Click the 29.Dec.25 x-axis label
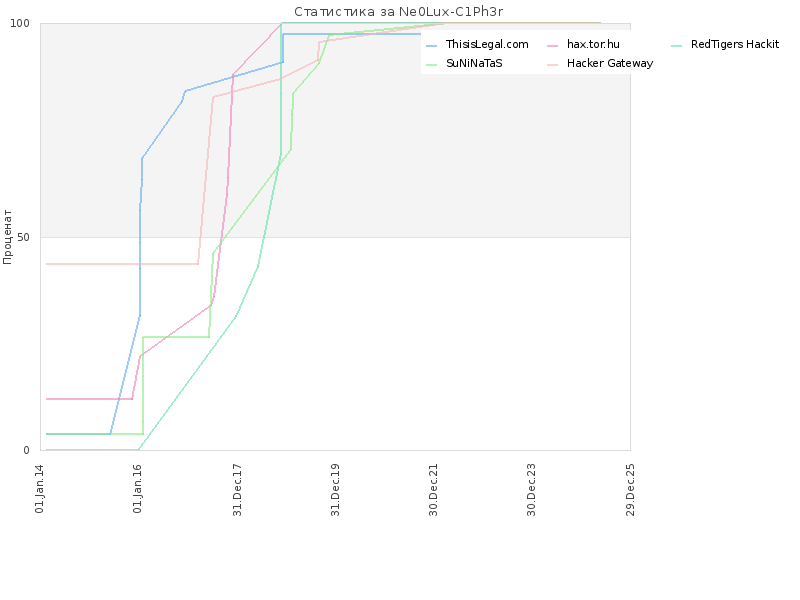Screen dimensions: 800x600 coord(630,490)
